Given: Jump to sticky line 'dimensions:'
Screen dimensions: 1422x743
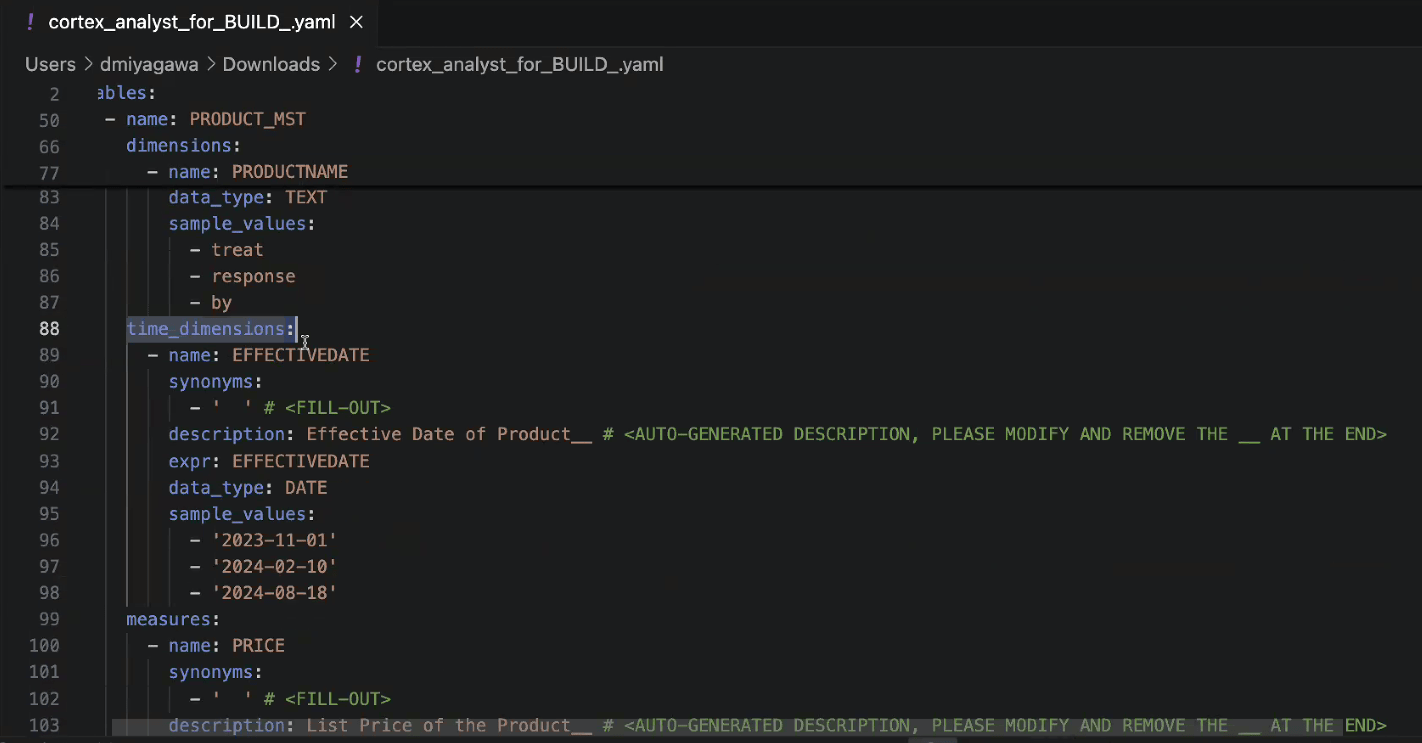Looking at the screenshot, I should click(x=183, y=145).
